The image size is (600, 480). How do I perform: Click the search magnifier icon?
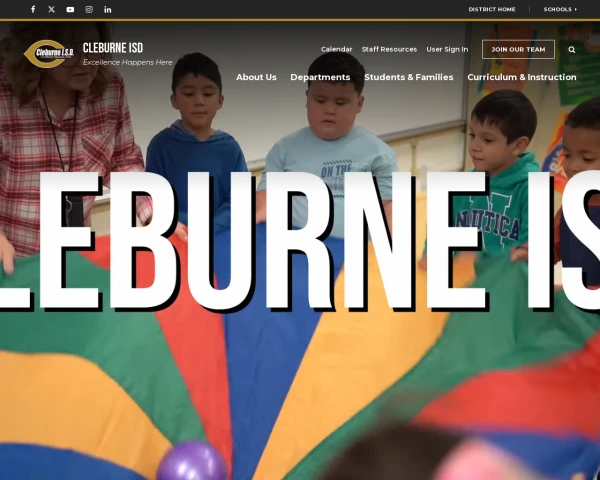click(x=572, y=49)
